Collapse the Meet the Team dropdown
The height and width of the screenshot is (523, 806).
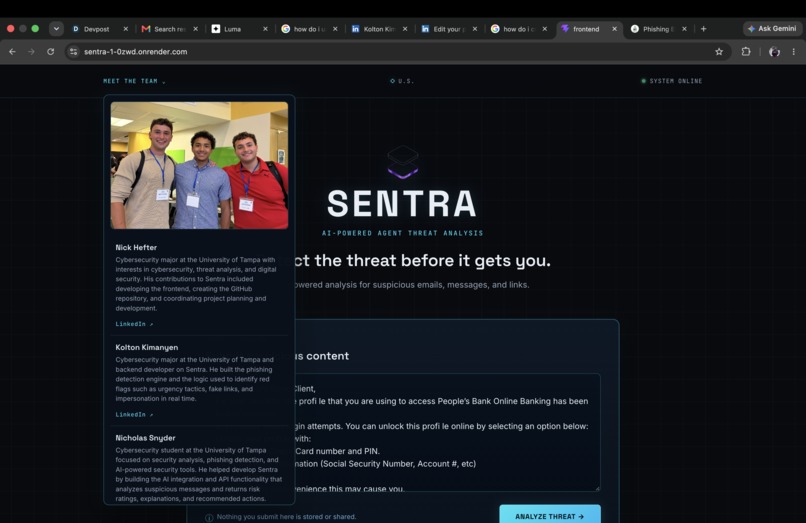click(x=134, y=81)
